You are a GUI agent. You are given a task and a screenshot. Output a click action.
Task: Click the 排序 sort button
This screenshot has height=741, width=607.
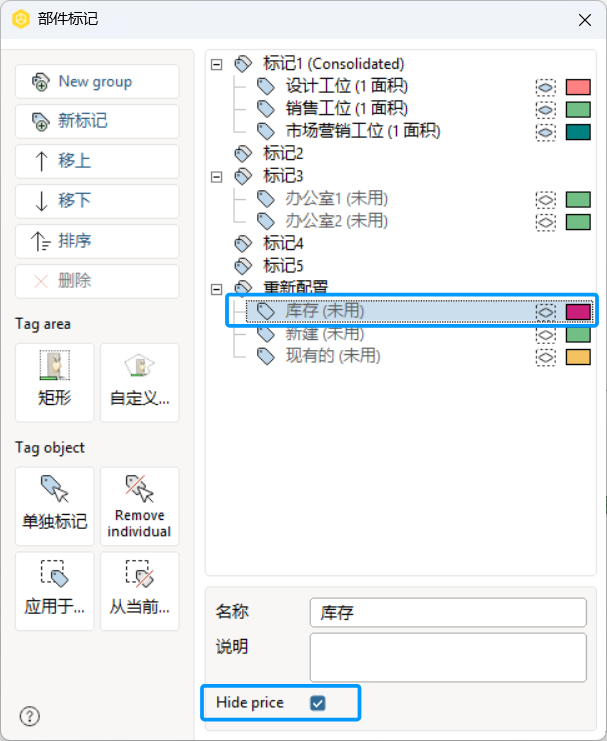[x=97, y=241]
